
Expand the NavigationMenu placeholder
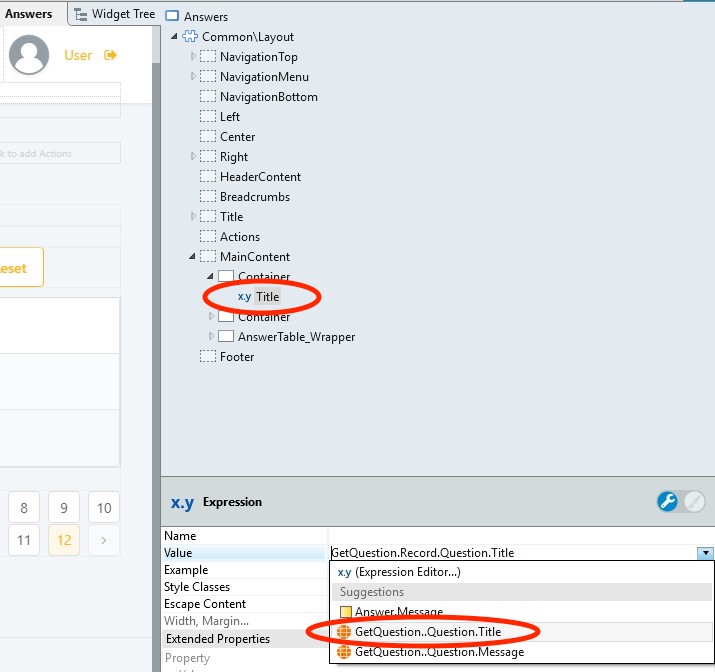[x=193, y=76]
